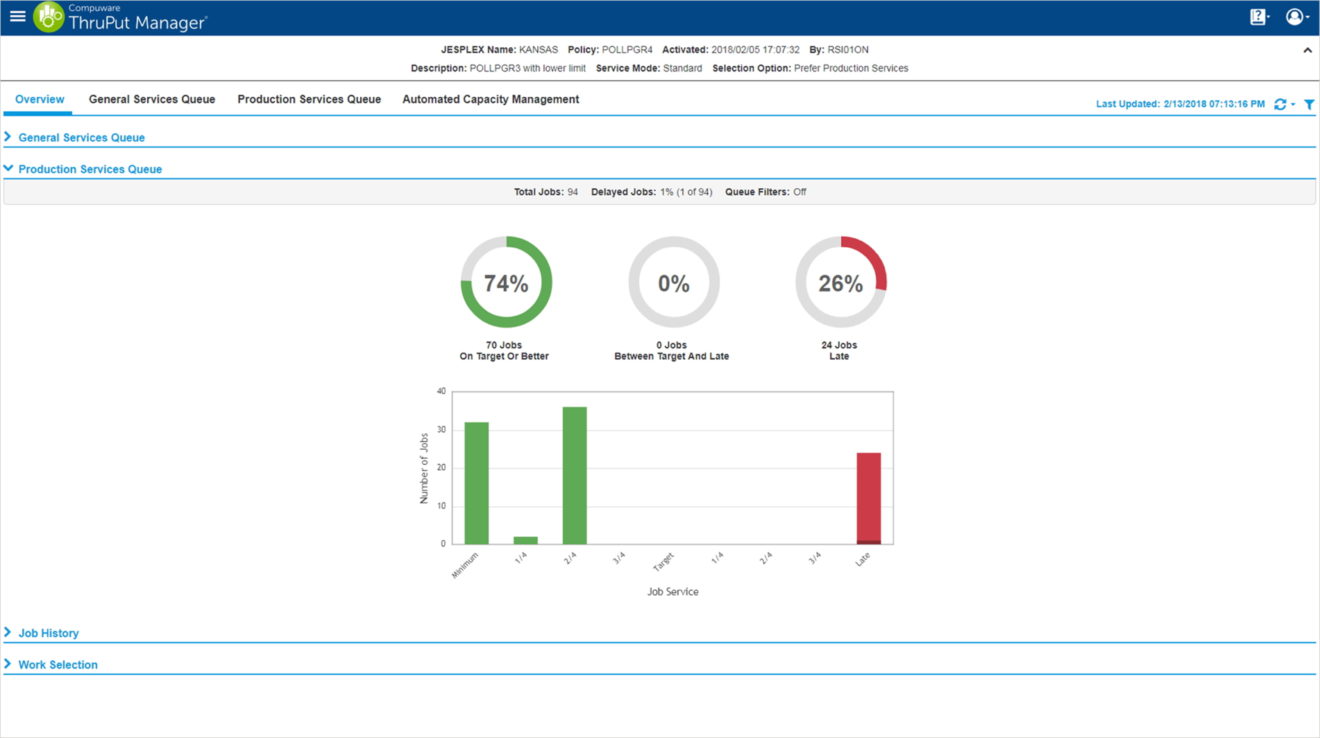Expand the Job History section
The width and height of the screenshot is (1320, 738).
pyautogui.click(x=48, y=633)
